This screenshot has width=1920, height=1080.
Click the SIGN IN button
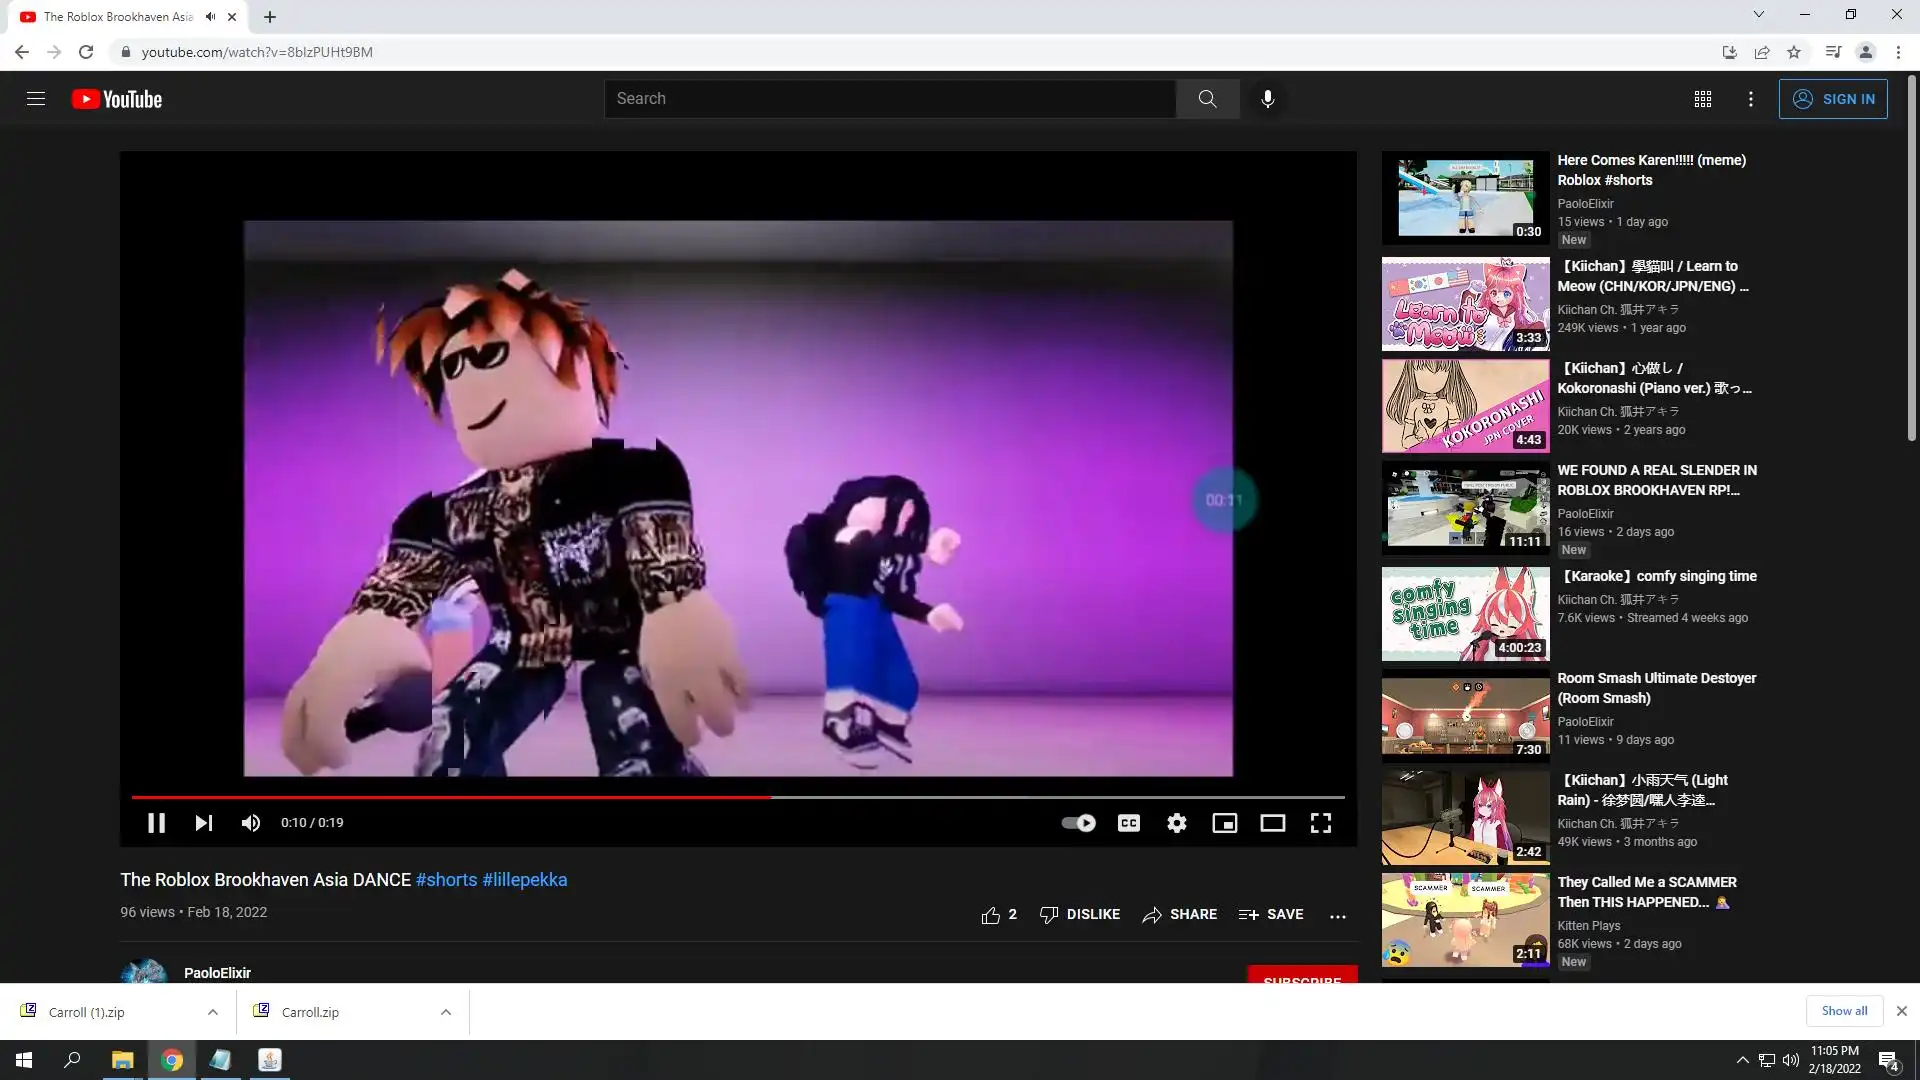(1832, 99)
